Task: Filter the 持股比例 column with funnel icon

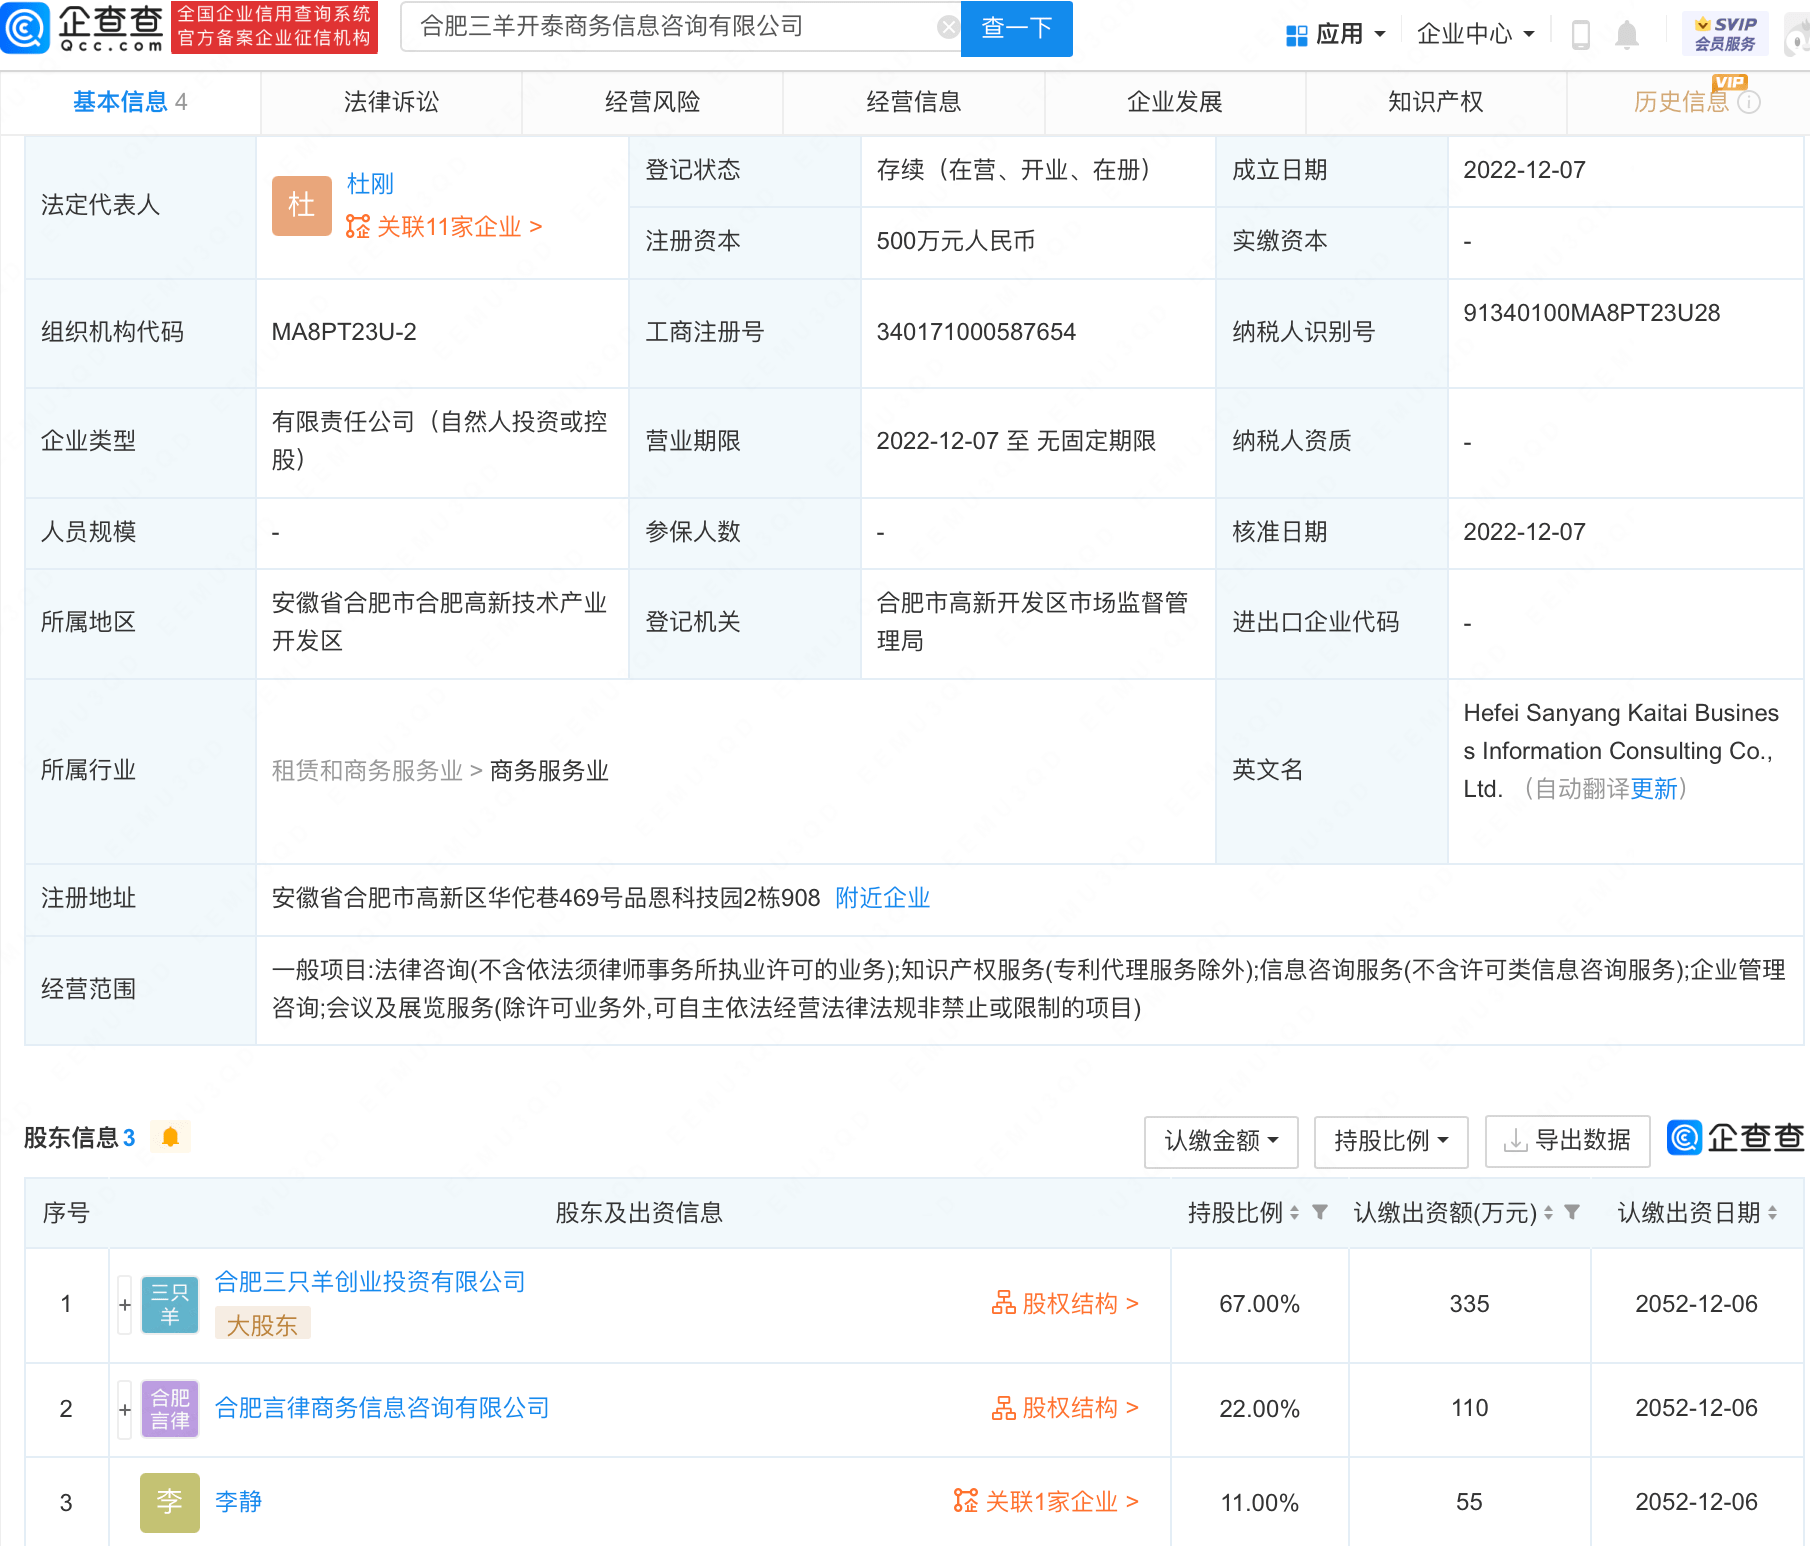Action: tap(1320, 1212)
